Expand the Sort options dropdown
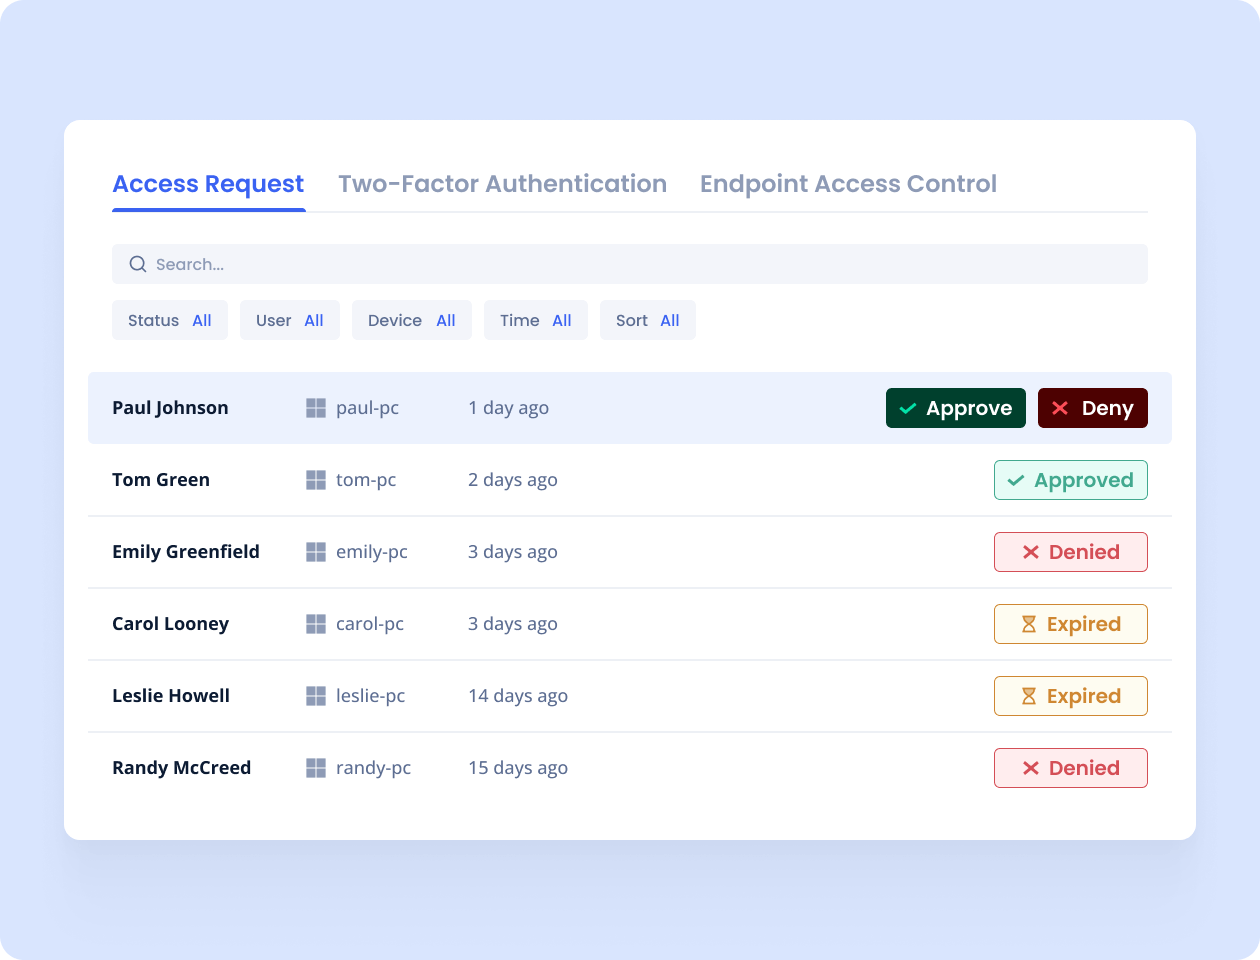The image size is (1260, 960). pyautogui.click(x=648, y=320)
